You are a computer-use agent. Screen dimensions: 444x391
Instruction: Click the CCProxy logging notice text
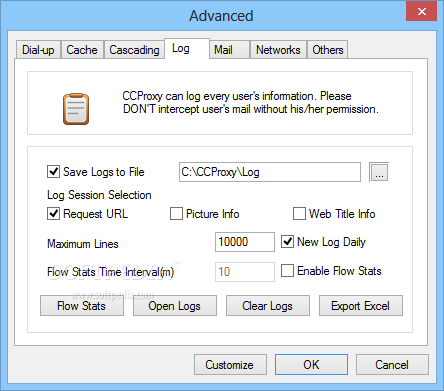pyautogui.click(x=250, y=103)
